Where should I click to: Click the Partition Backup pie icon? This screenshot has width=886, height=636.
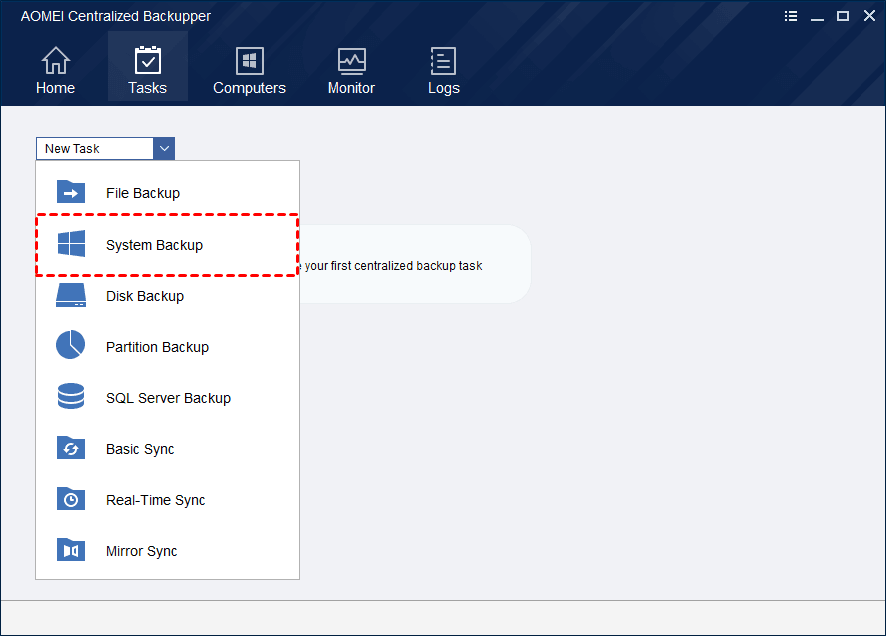pos(71,345)
